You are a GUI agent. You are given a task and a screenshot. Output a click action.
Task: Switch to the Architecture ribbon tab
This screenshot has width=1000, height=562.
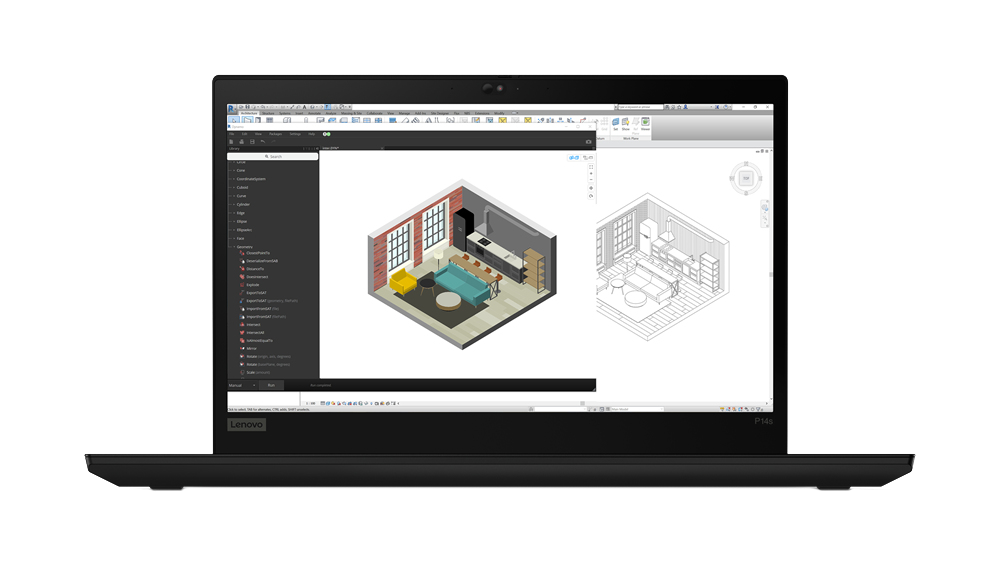248,113
